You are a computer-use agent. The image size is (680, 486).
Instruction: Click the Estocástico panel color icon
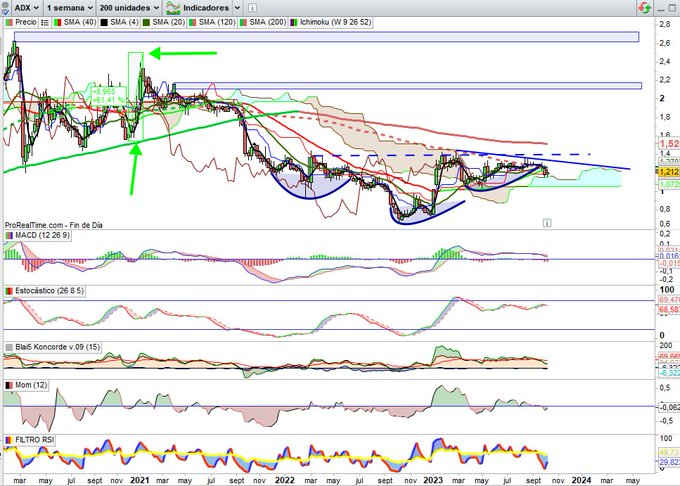click(9, 291)
